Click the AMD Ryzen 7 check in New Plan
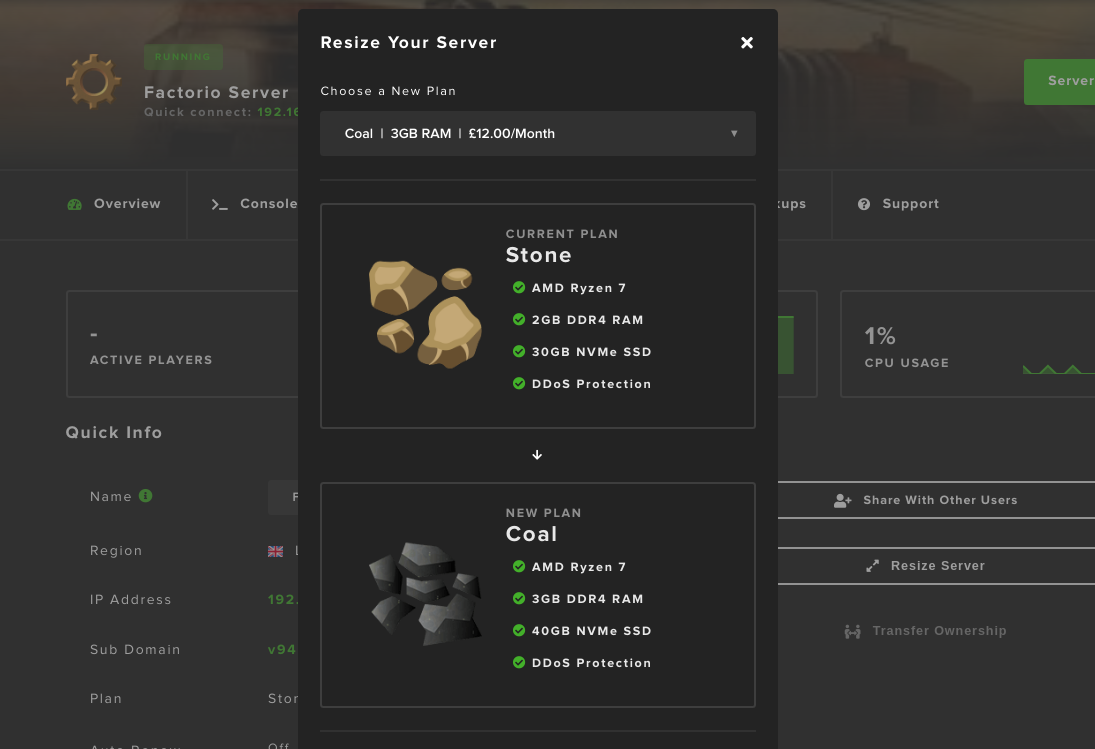 (x=519, y=566)
